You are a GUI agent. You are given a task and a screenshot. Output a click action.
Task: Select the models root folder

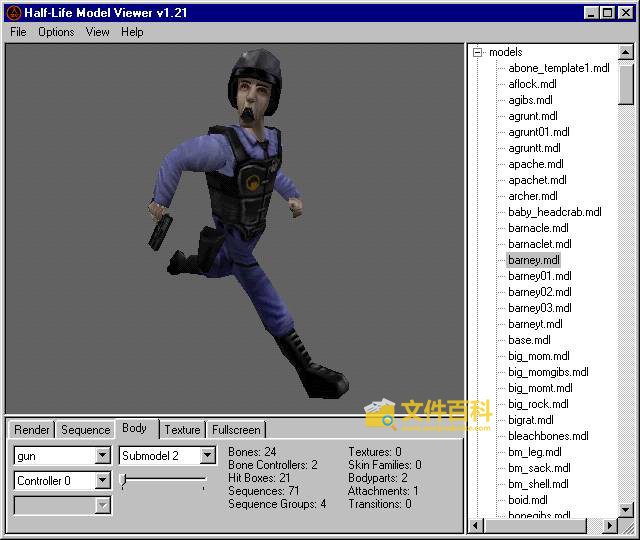506,52
